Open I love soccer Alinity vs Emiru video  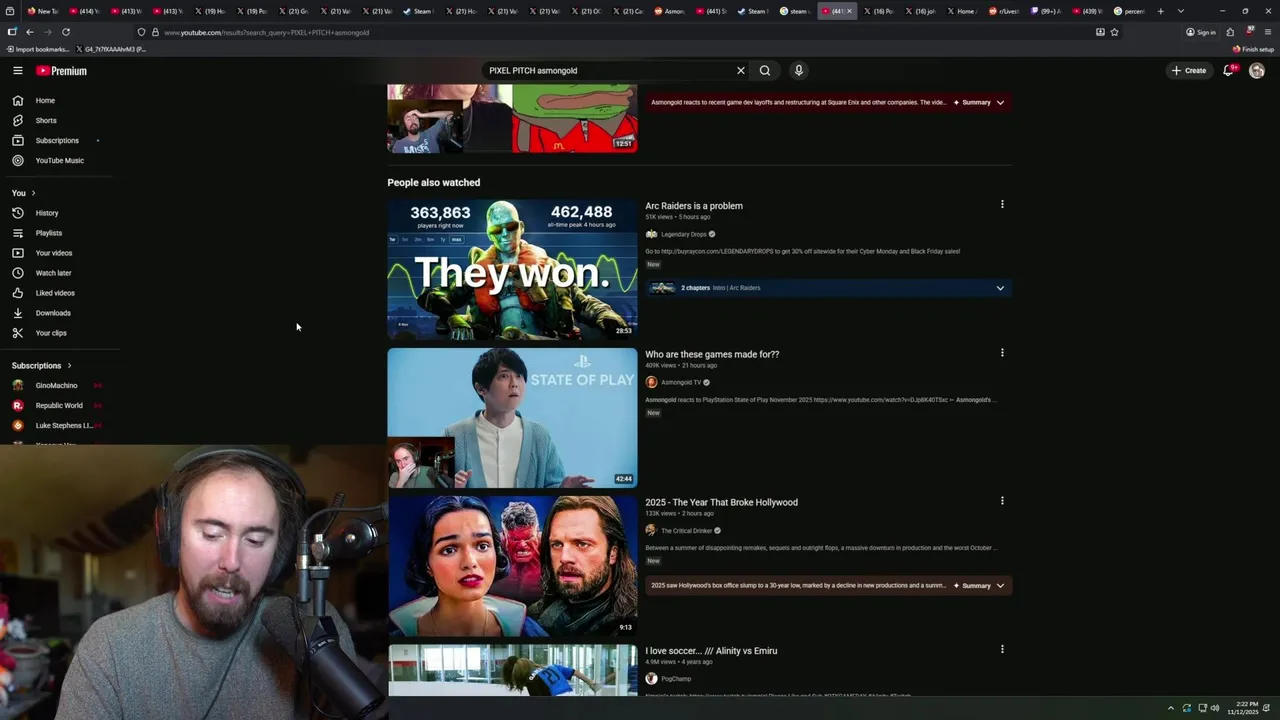coord(711,651)
